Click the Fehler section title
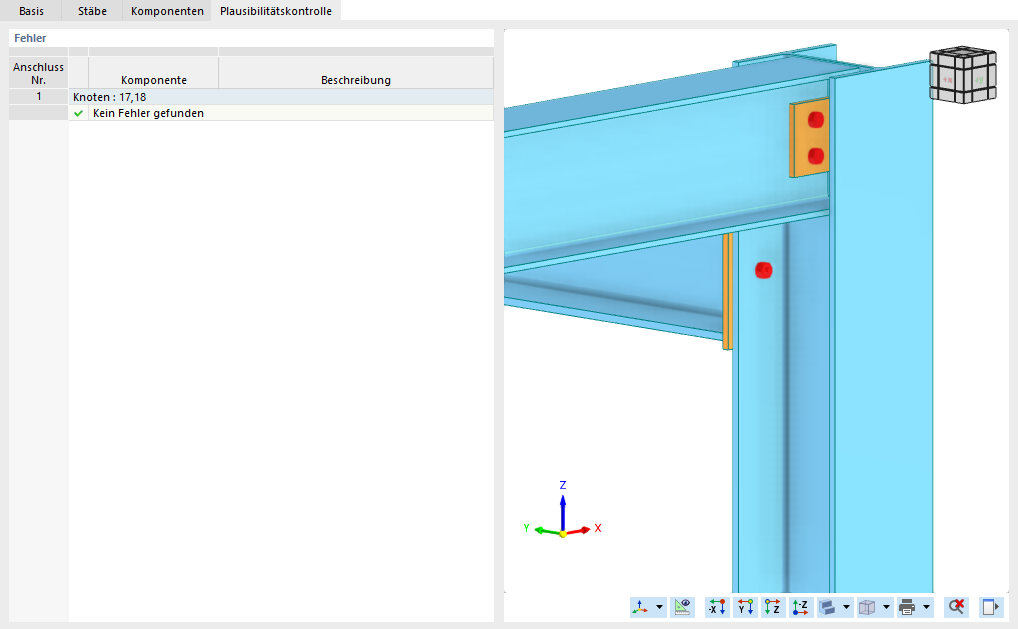Screen dimensions: 1018x629 (30, 38)
